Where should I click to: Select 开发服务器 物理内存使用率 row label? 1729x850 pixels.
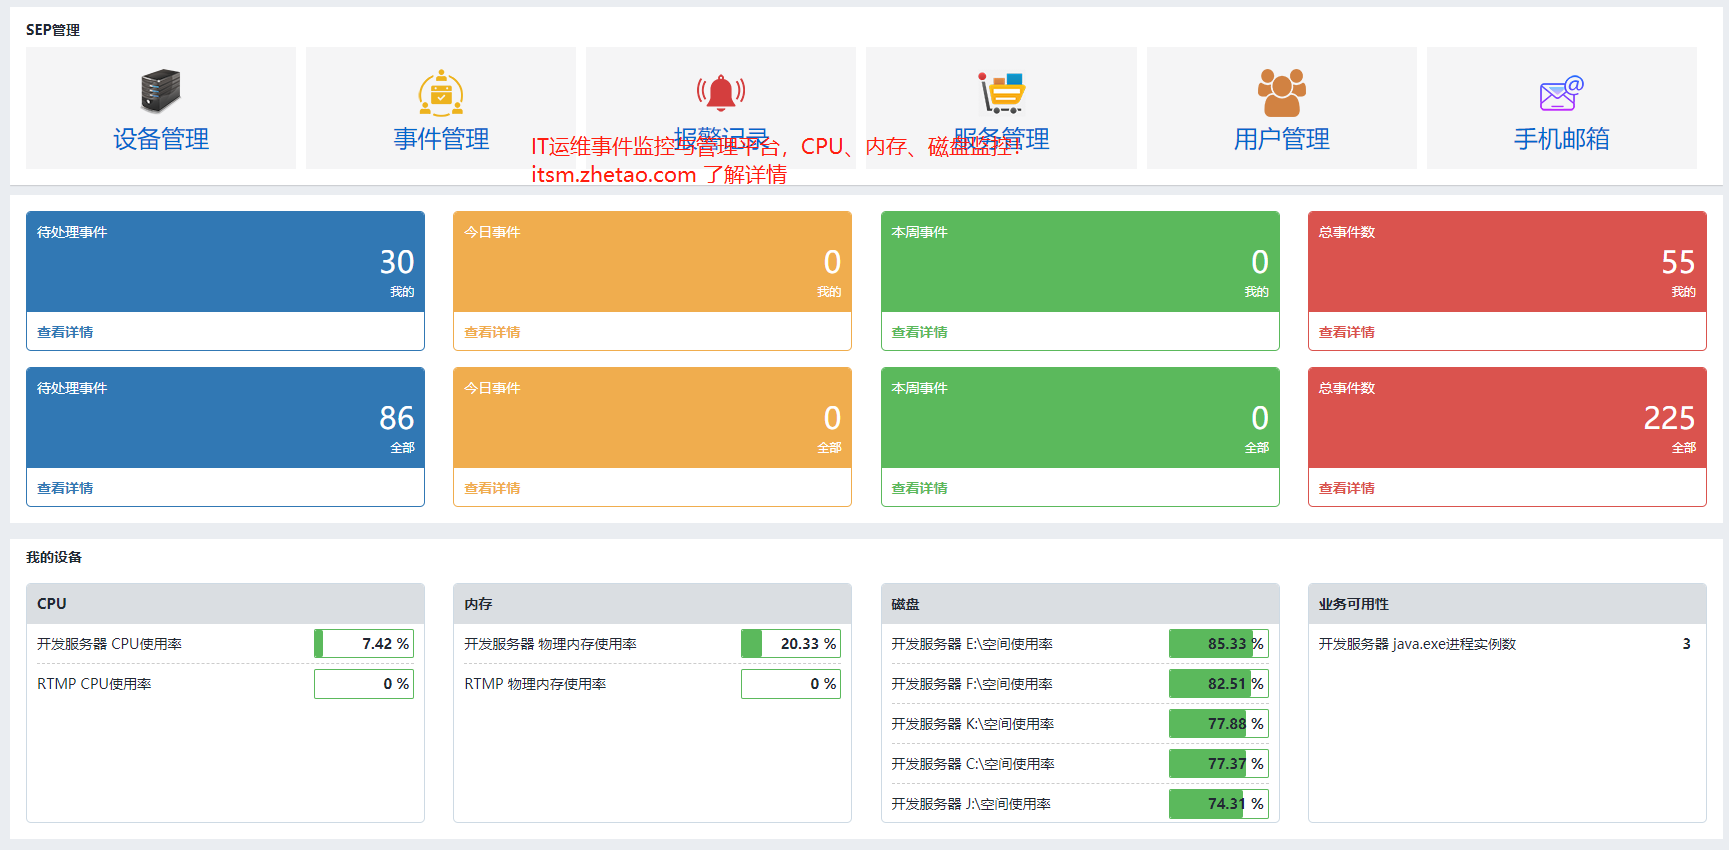click(x=551, y=644)
